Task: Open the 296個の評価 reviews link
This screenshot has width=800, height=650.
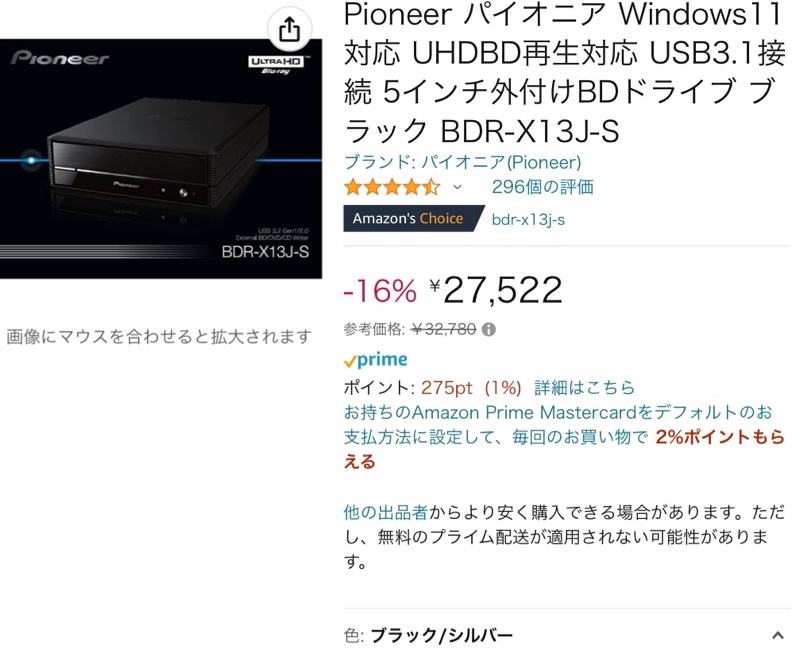Action: coord(542,187)
